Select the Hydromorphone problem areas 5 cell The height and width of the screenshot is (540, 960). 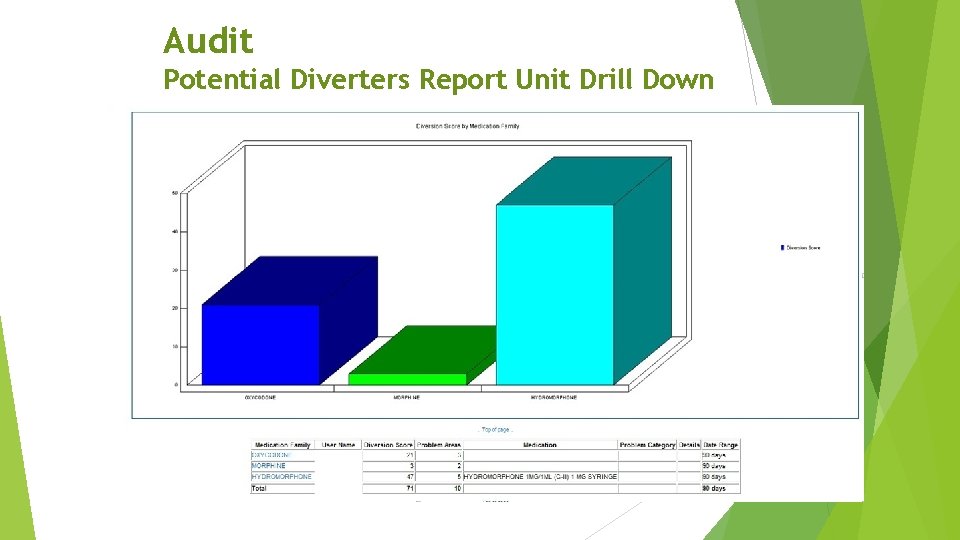pos(439,476)
